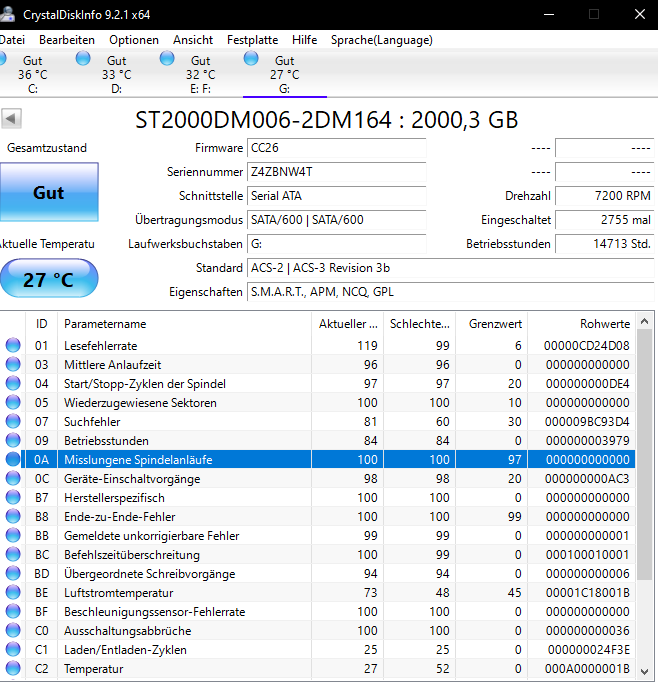
Task: Click status orb of Misslungene Spindelanläufe
Action: pyautogui.click(x=13, y=459)
